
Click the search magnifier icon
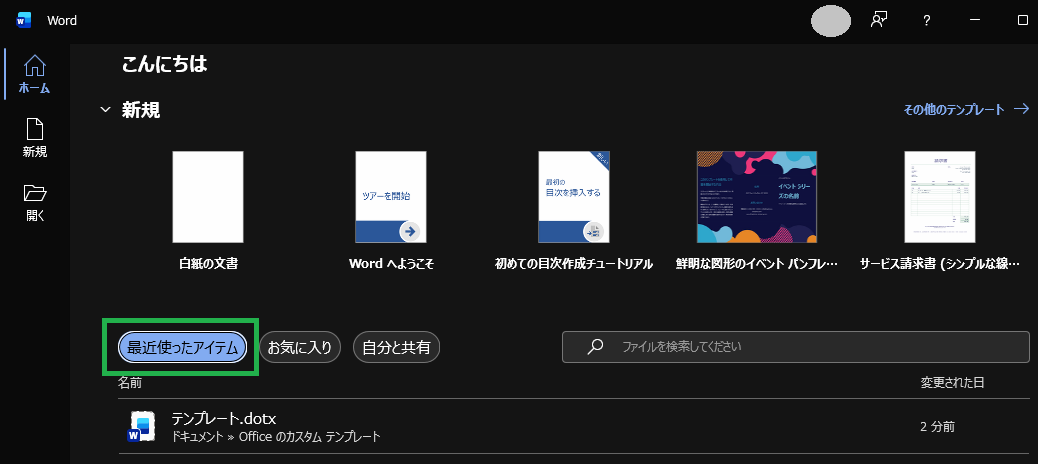pyautogui.click(x=595, y=346)
